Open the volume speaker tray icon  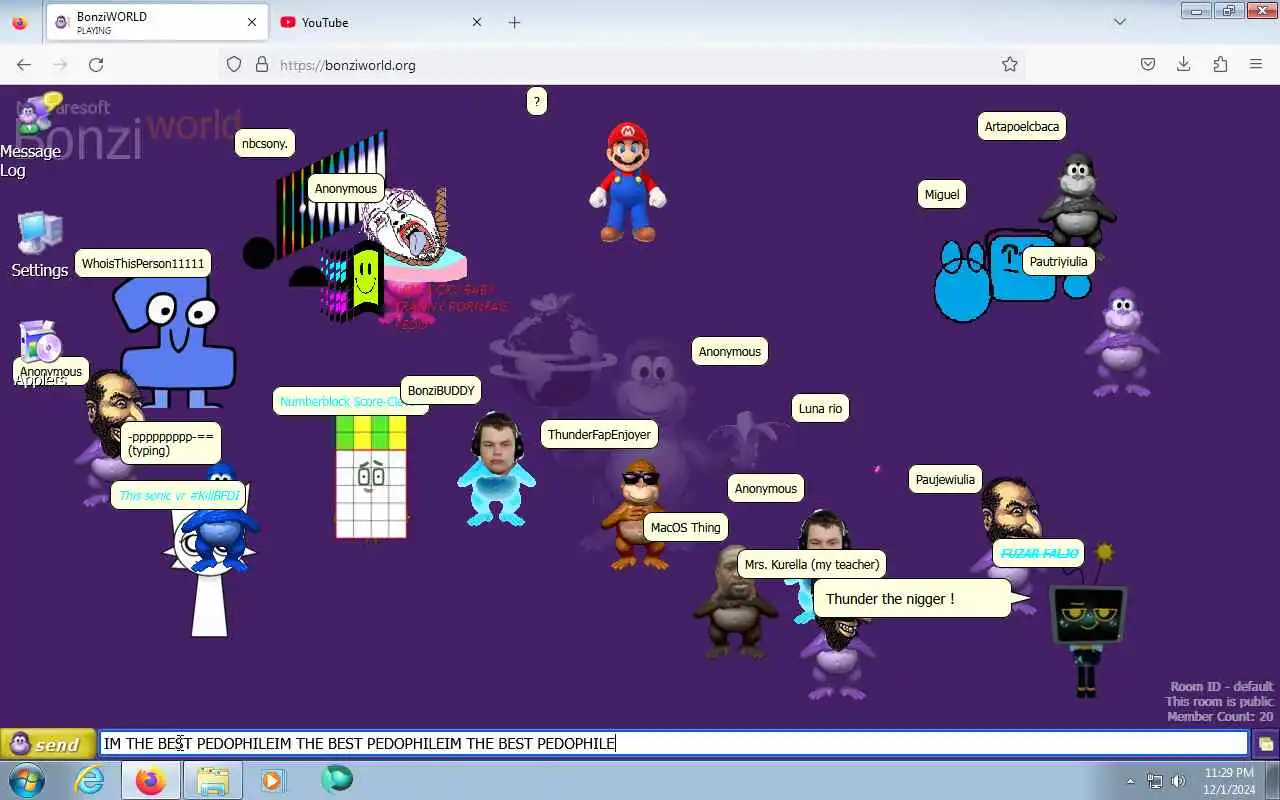pos(1178,781)
